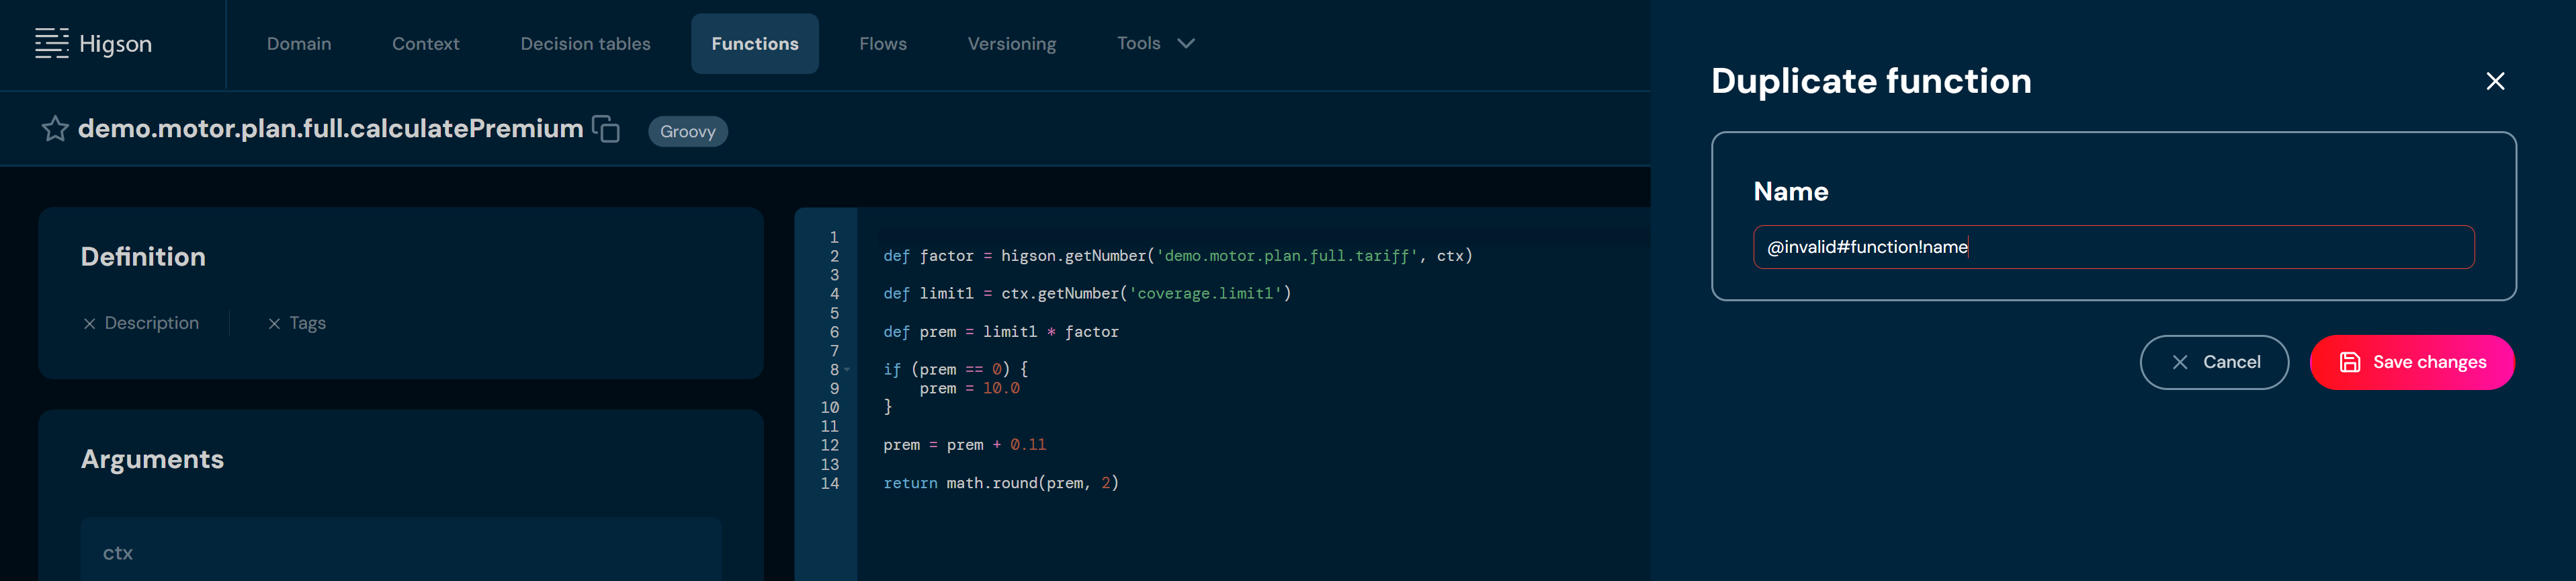Close the Duplicate function panel

(2495, 81)
